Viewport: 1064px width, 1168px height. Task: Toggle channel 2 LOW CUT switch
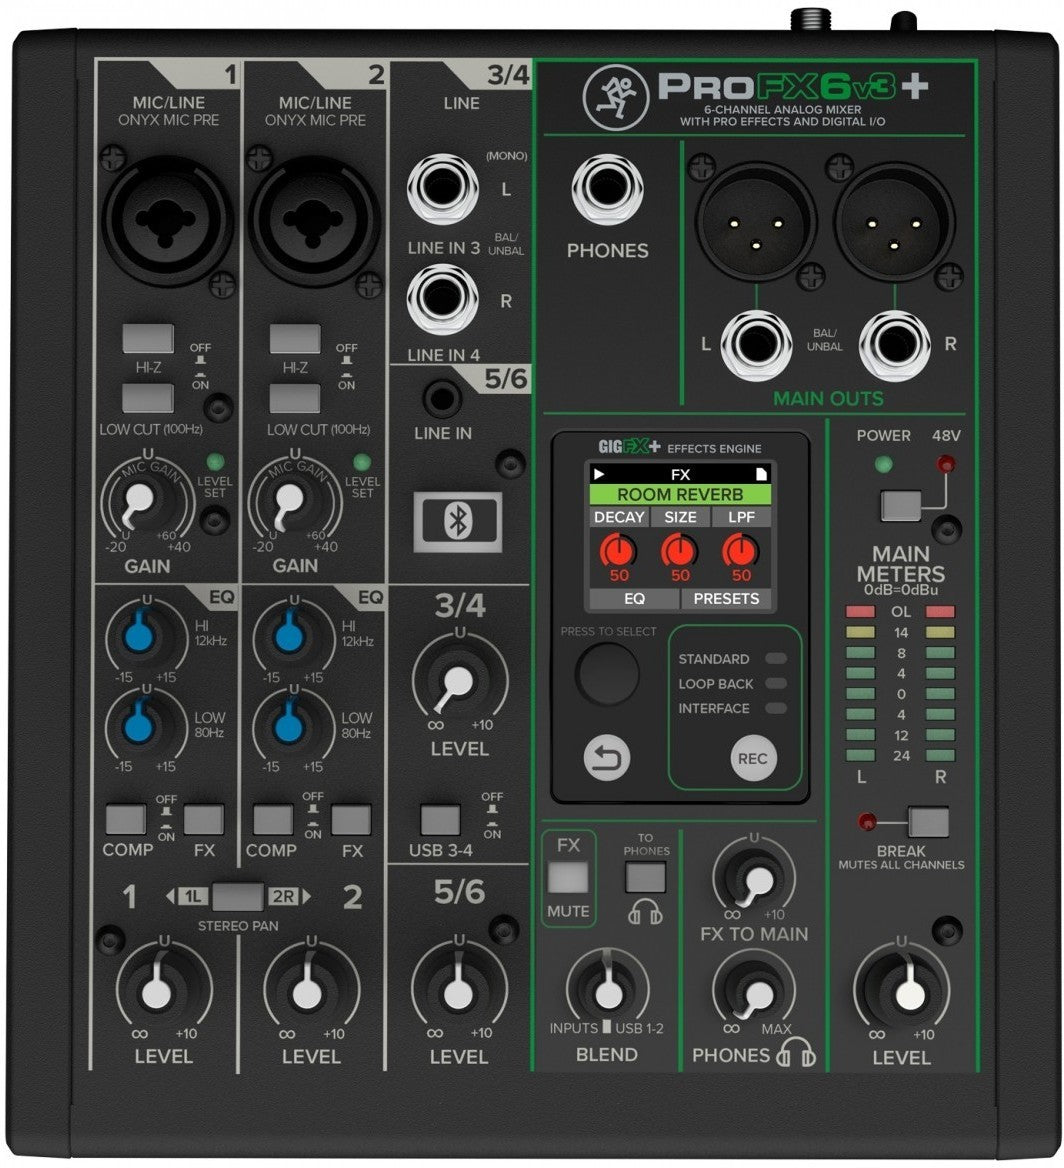(x=295, y=399)
